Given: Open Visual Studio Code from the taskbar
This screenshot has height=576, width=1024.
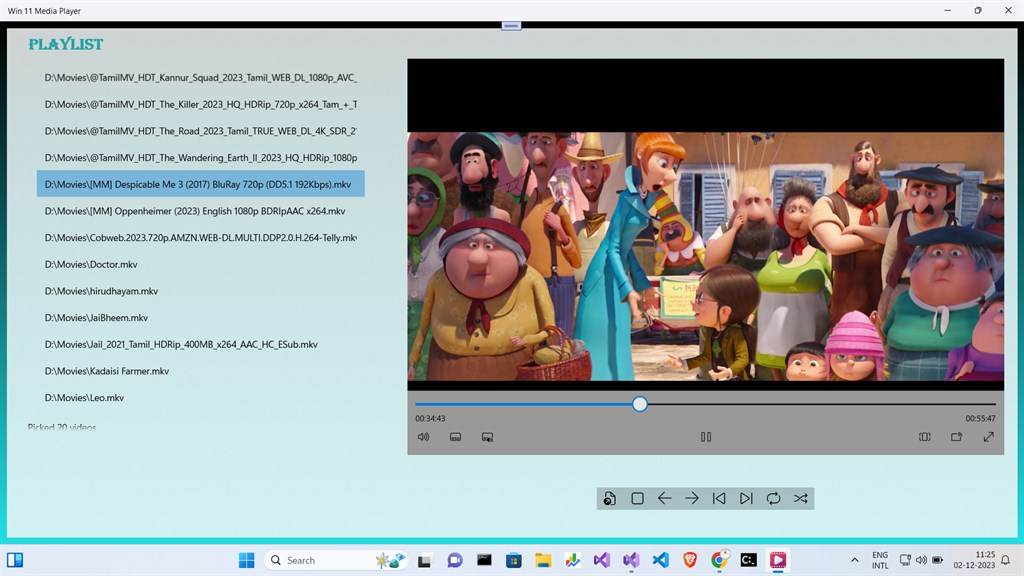Looking at the screenshot, I should click(x=660, y=560).
